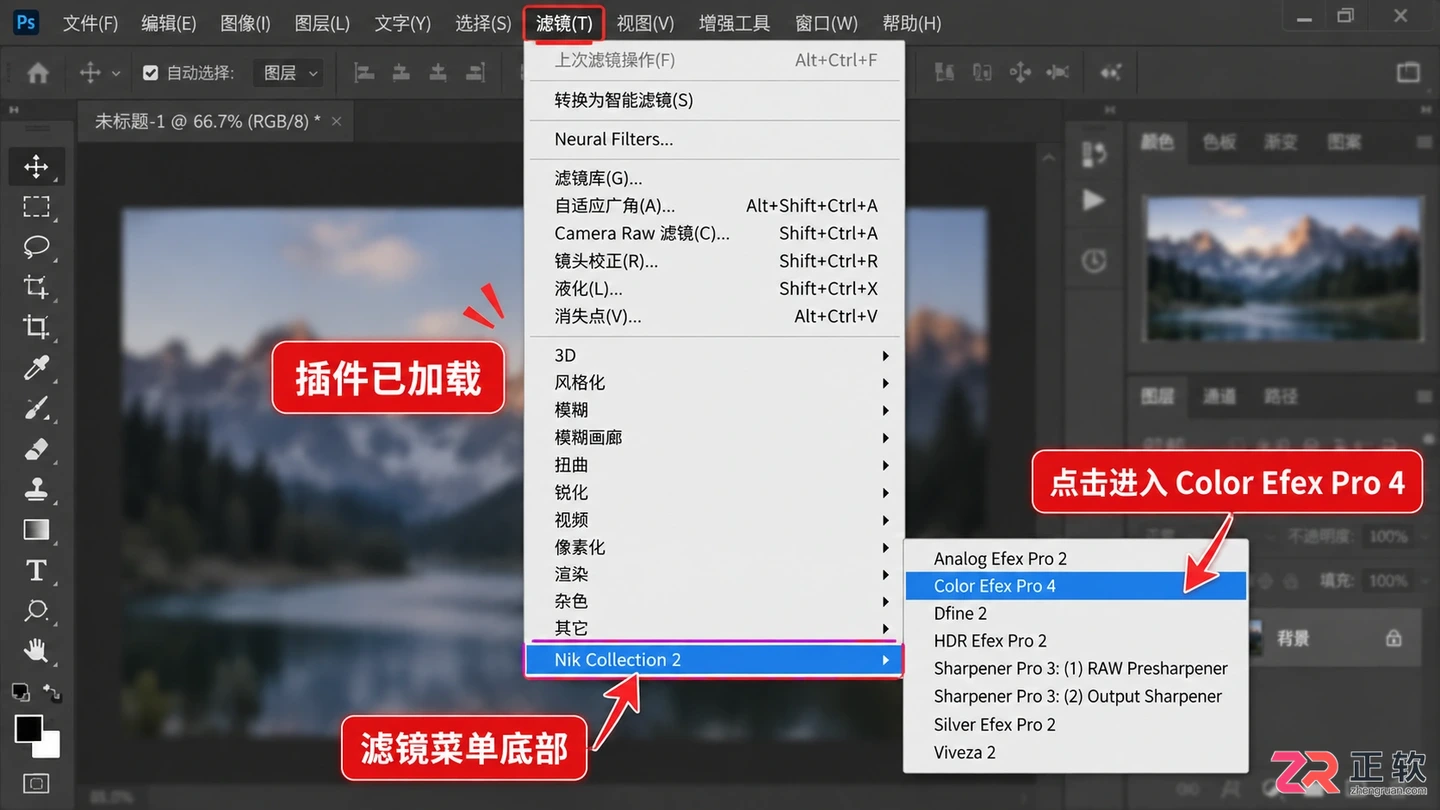Viewport: 1440px width, 810px height.
Task: Select the Move tool in the toolbox
Action: tap(36, 166)
